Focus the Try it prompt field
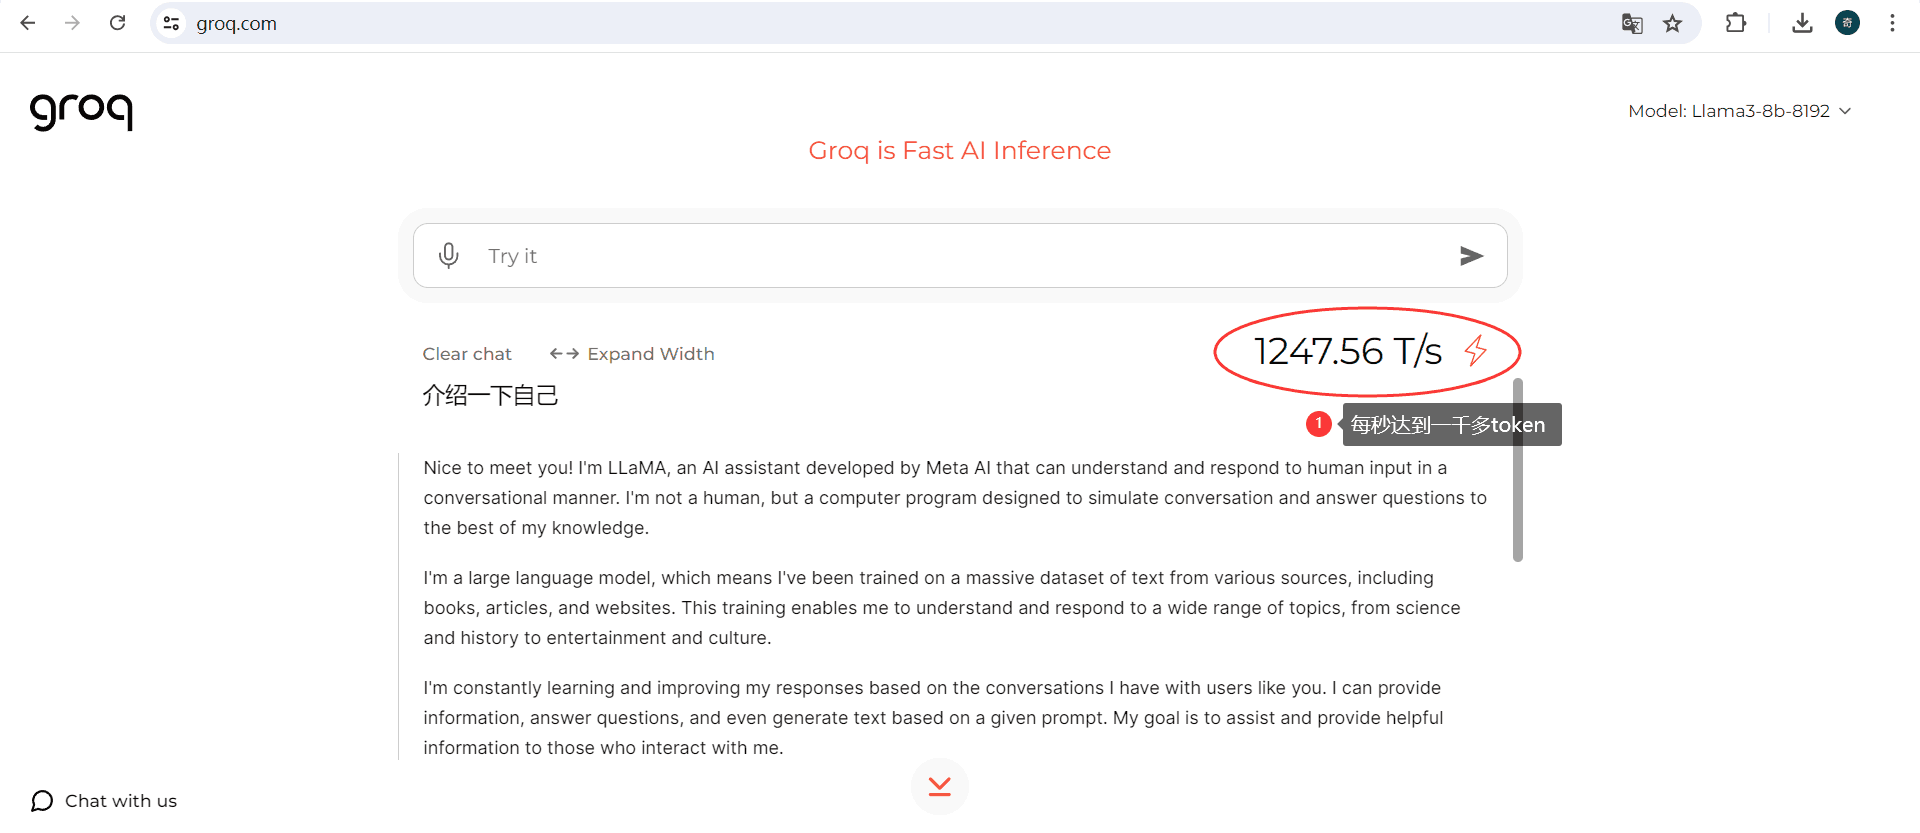 960,256
